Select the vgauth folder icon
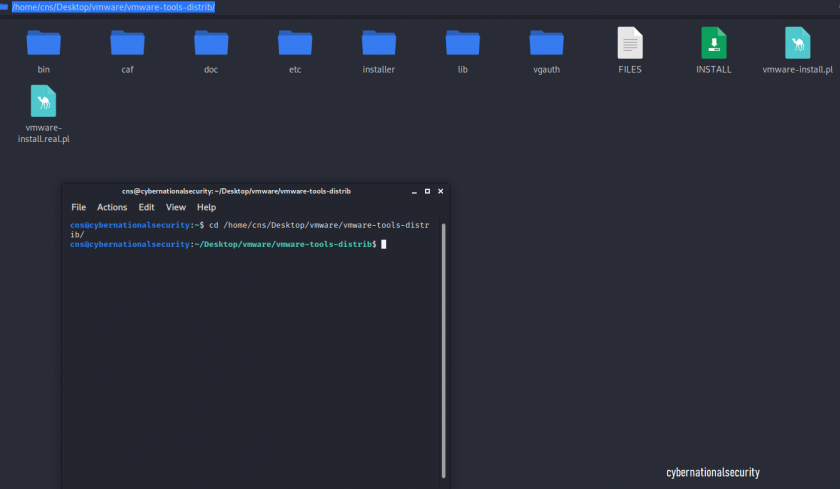The height and width of the screenshot is (489, 840). click(x=546, y=42)
